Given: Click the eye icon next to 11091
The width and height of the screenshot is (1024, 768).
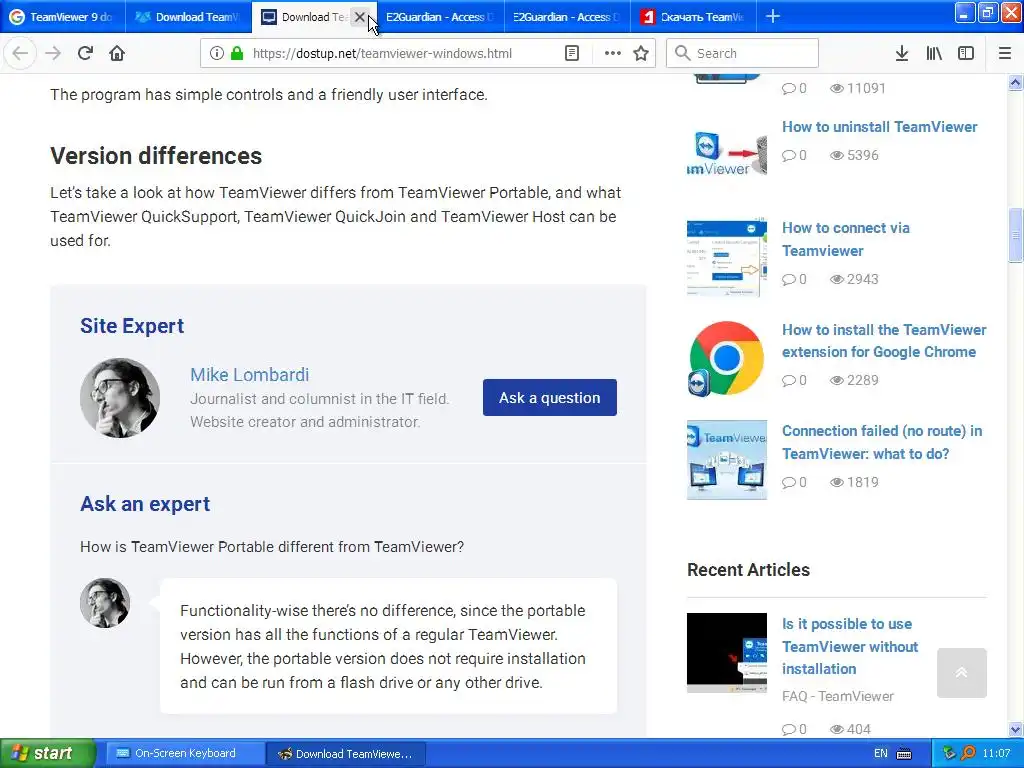Looking at the screenshot, I should coord(837,88).
